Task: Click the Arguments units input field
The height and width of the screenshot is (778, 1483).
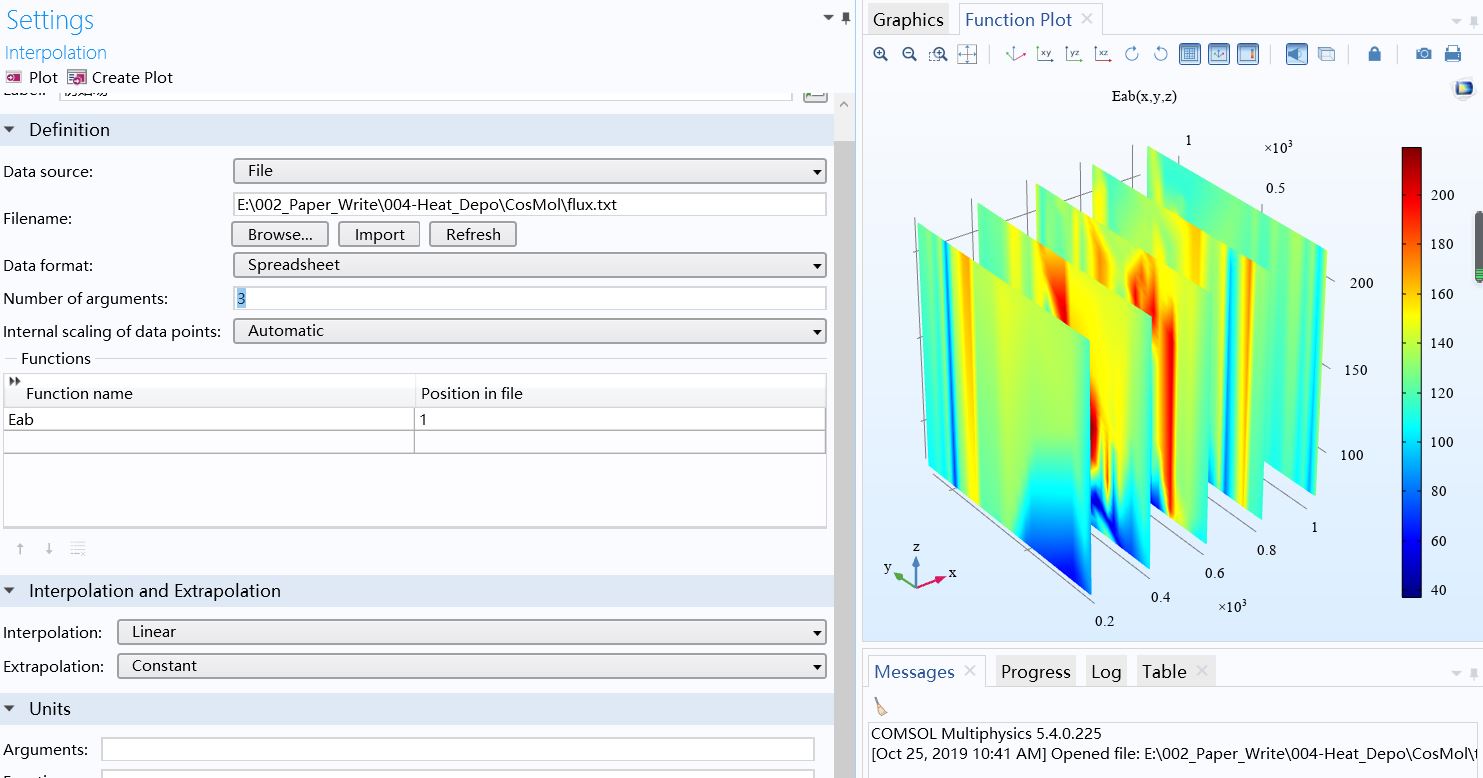Action: [x=458, y=749]
